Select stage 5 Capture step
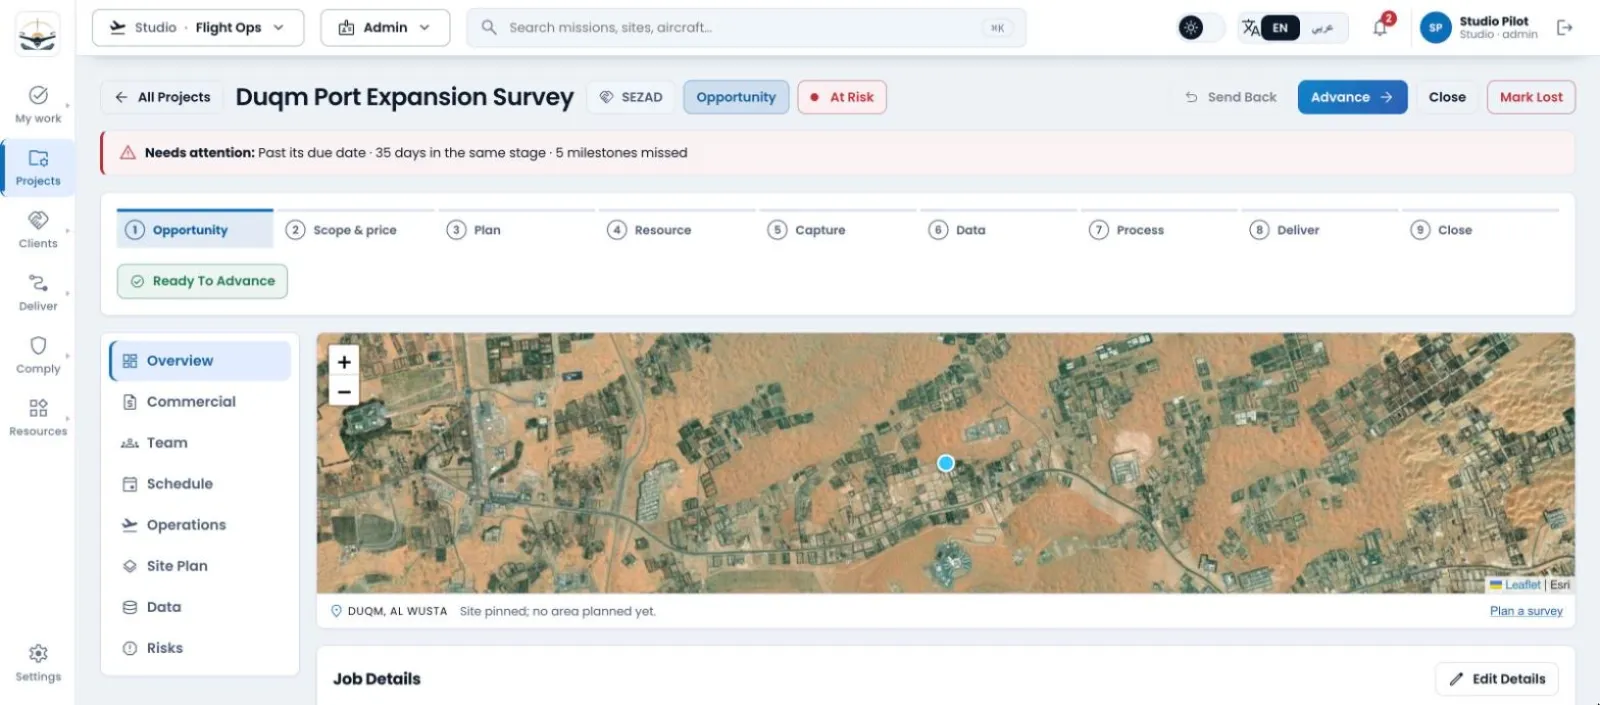Screen dimensions: 1600x705 coord(838,229)
